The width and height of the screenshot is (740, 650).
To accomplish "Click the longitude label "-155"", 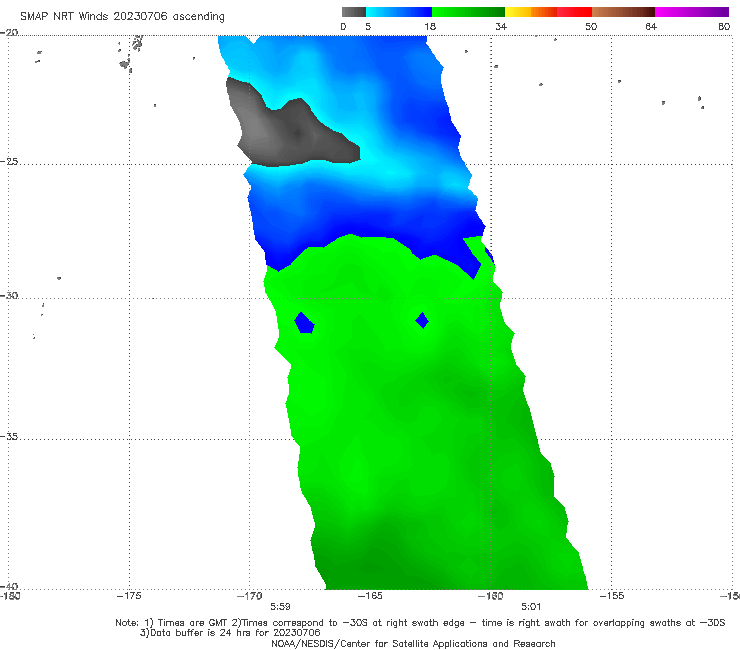I will pyautogui.click(x=612, y=596).
